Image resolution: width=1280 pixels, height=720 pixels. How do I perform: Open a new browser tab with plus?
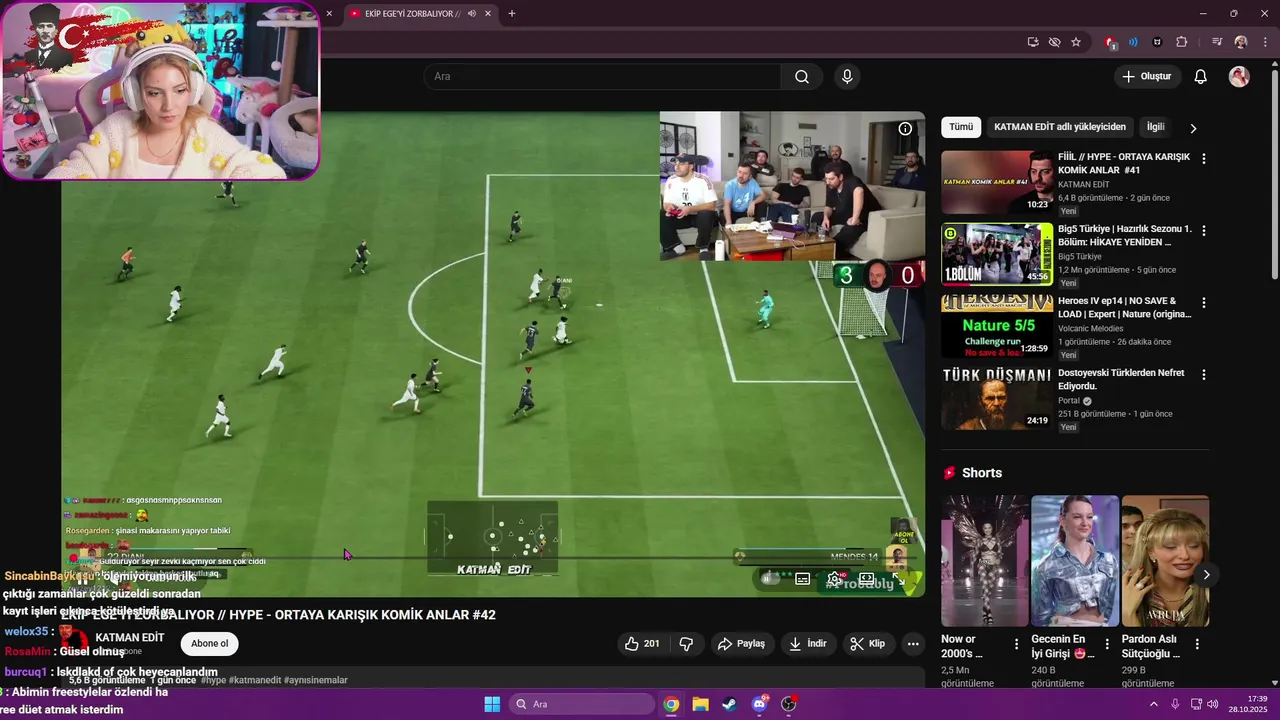pos(512,14)
